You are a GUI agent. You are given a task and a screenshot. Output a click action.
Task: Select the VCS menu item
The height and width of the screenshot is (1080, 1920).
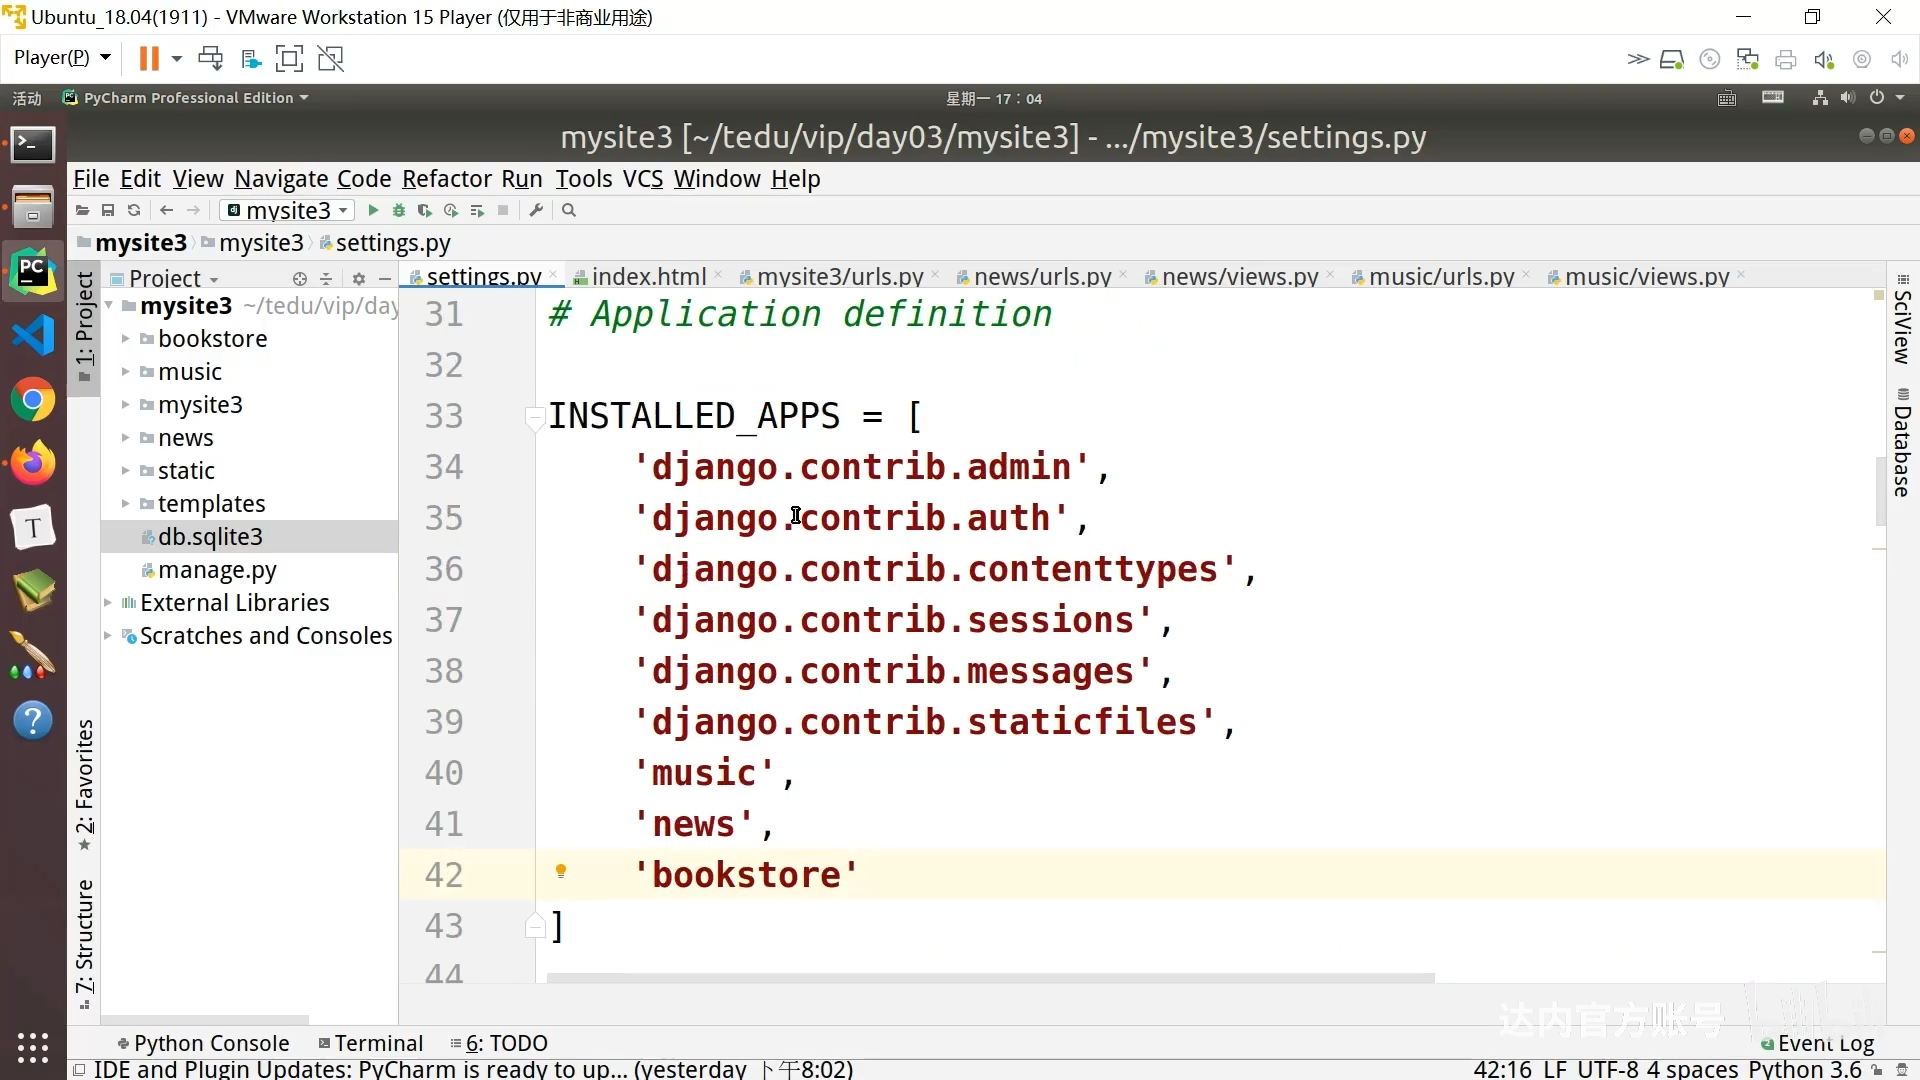641,178
